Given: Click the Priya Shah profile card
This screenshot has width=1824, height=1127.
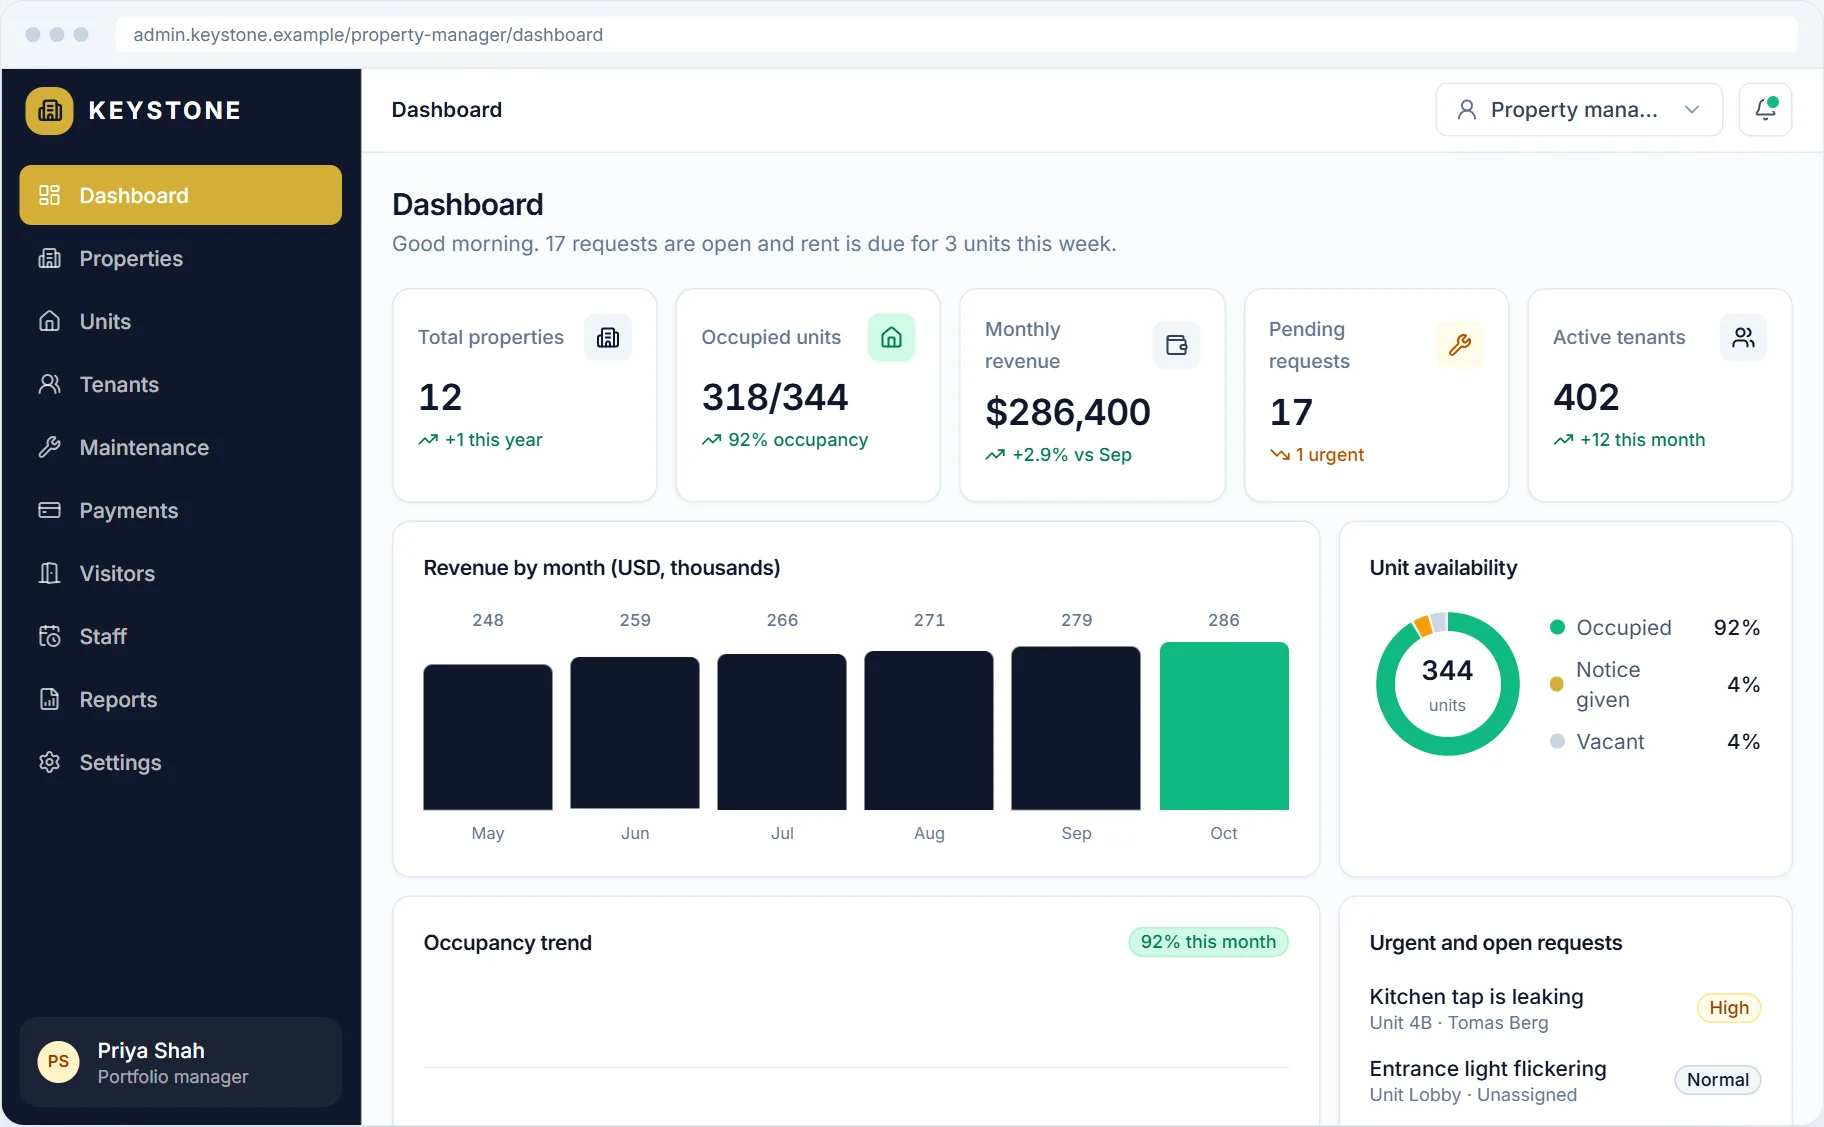Looking at the screenshot, I should 180,1062.
